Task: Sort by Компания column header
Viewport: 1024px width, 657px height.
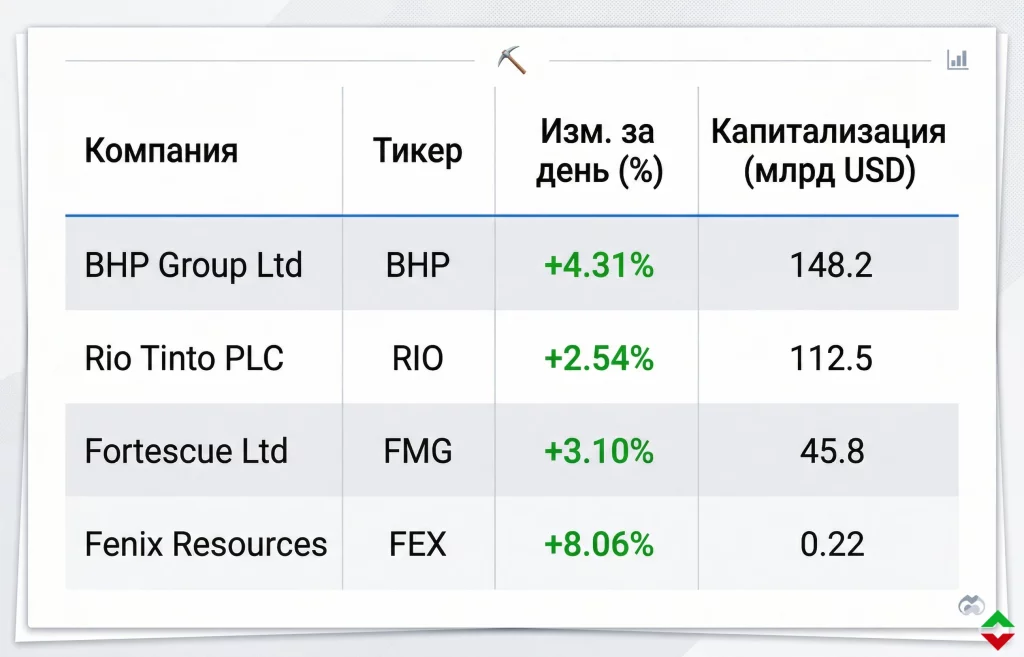Action: click(x=161, y=151)
